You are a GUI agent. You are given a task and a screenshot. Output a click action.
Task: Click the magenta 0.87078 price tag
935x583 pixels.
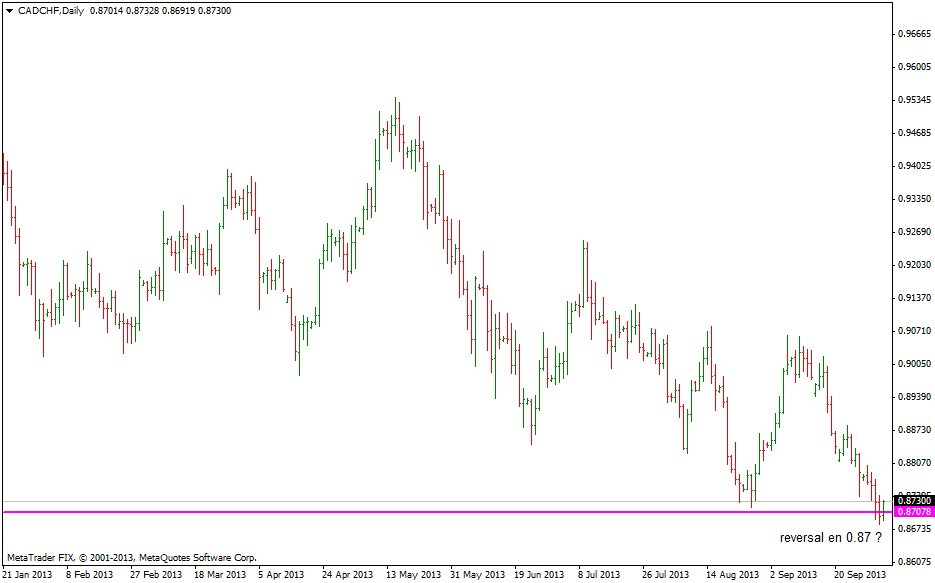tap(914, 512)
